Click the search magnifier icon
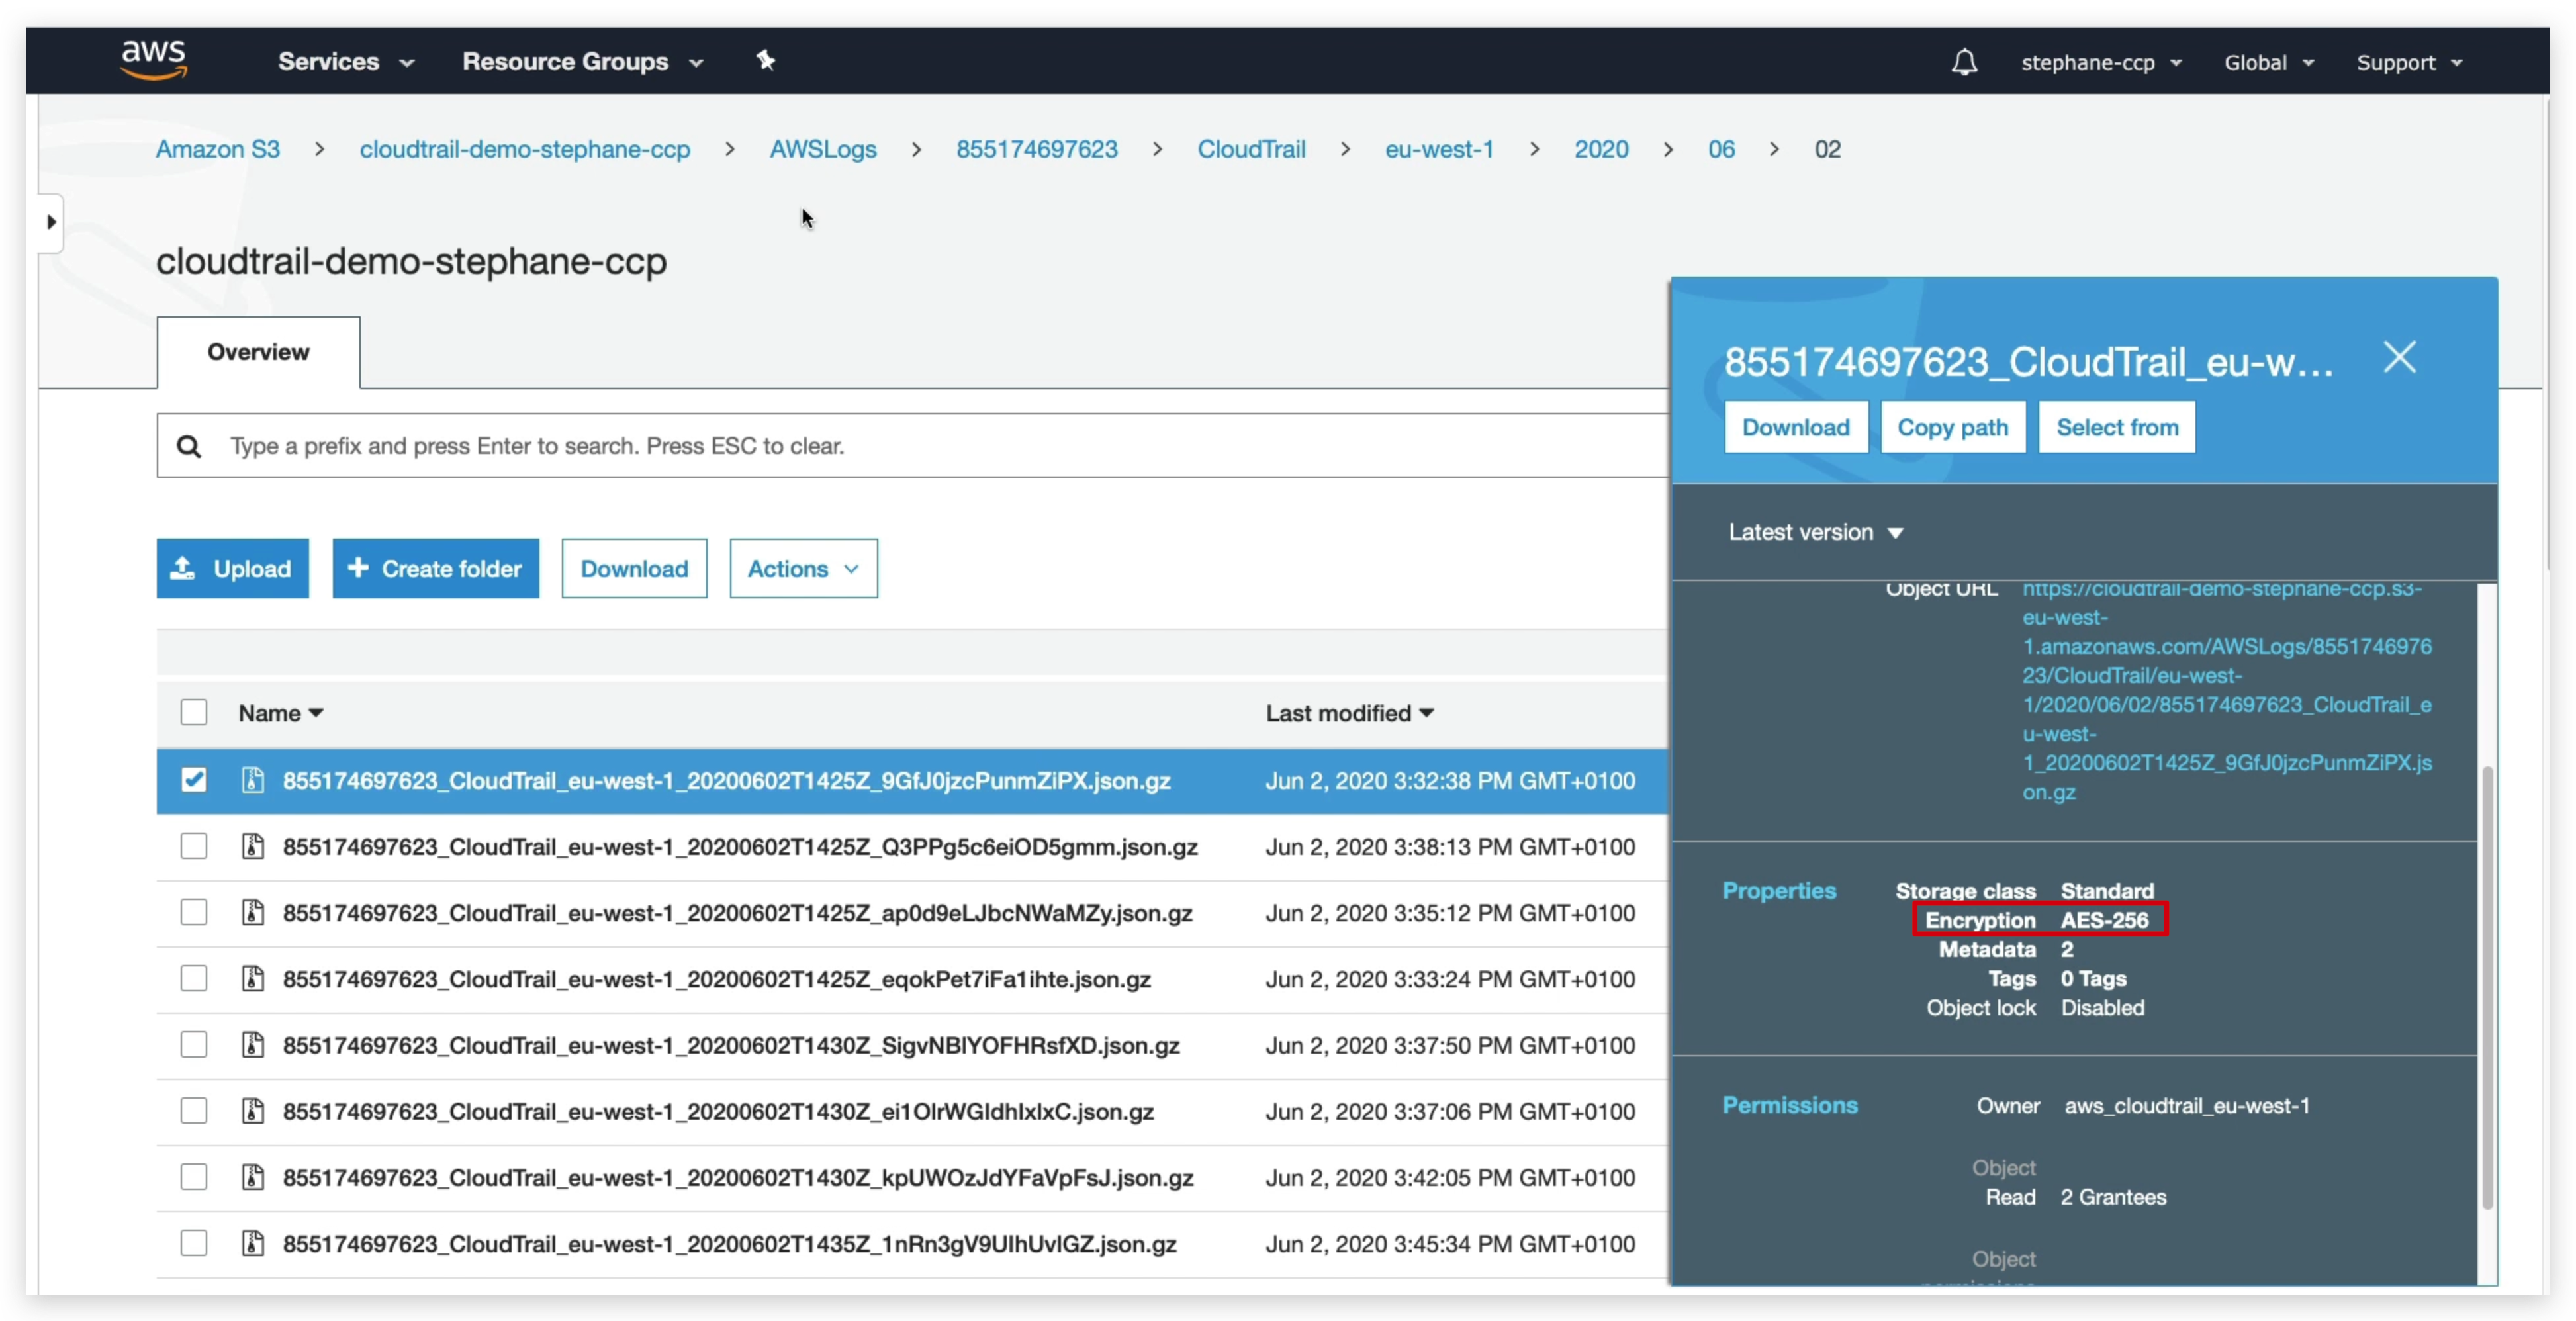Image resolution: width=2576 pixels, height=1321 pixels. coord(189,445)
